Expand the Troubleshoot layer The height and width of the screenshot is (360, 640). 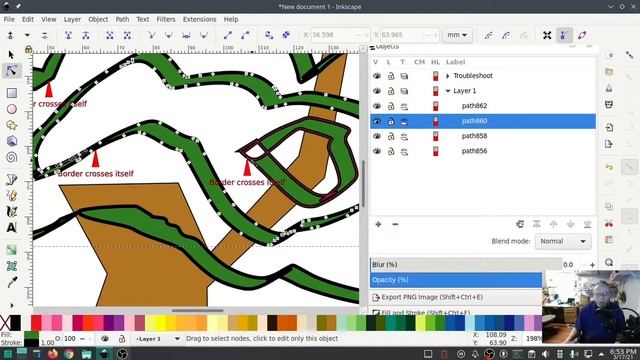(x=448, y=76)
